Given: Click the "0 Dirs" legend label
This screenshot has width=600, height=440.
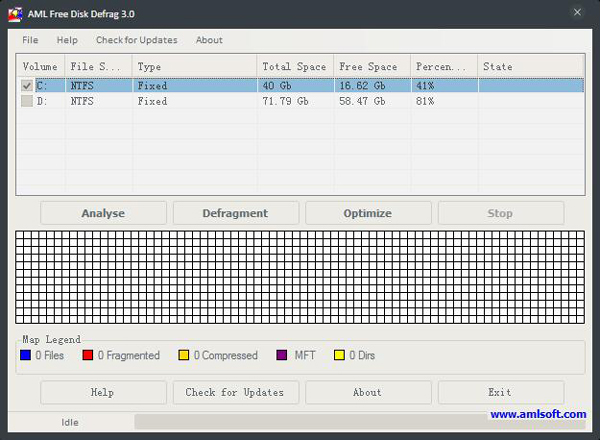Looking at the screenshot, I should tap(362, 355).
